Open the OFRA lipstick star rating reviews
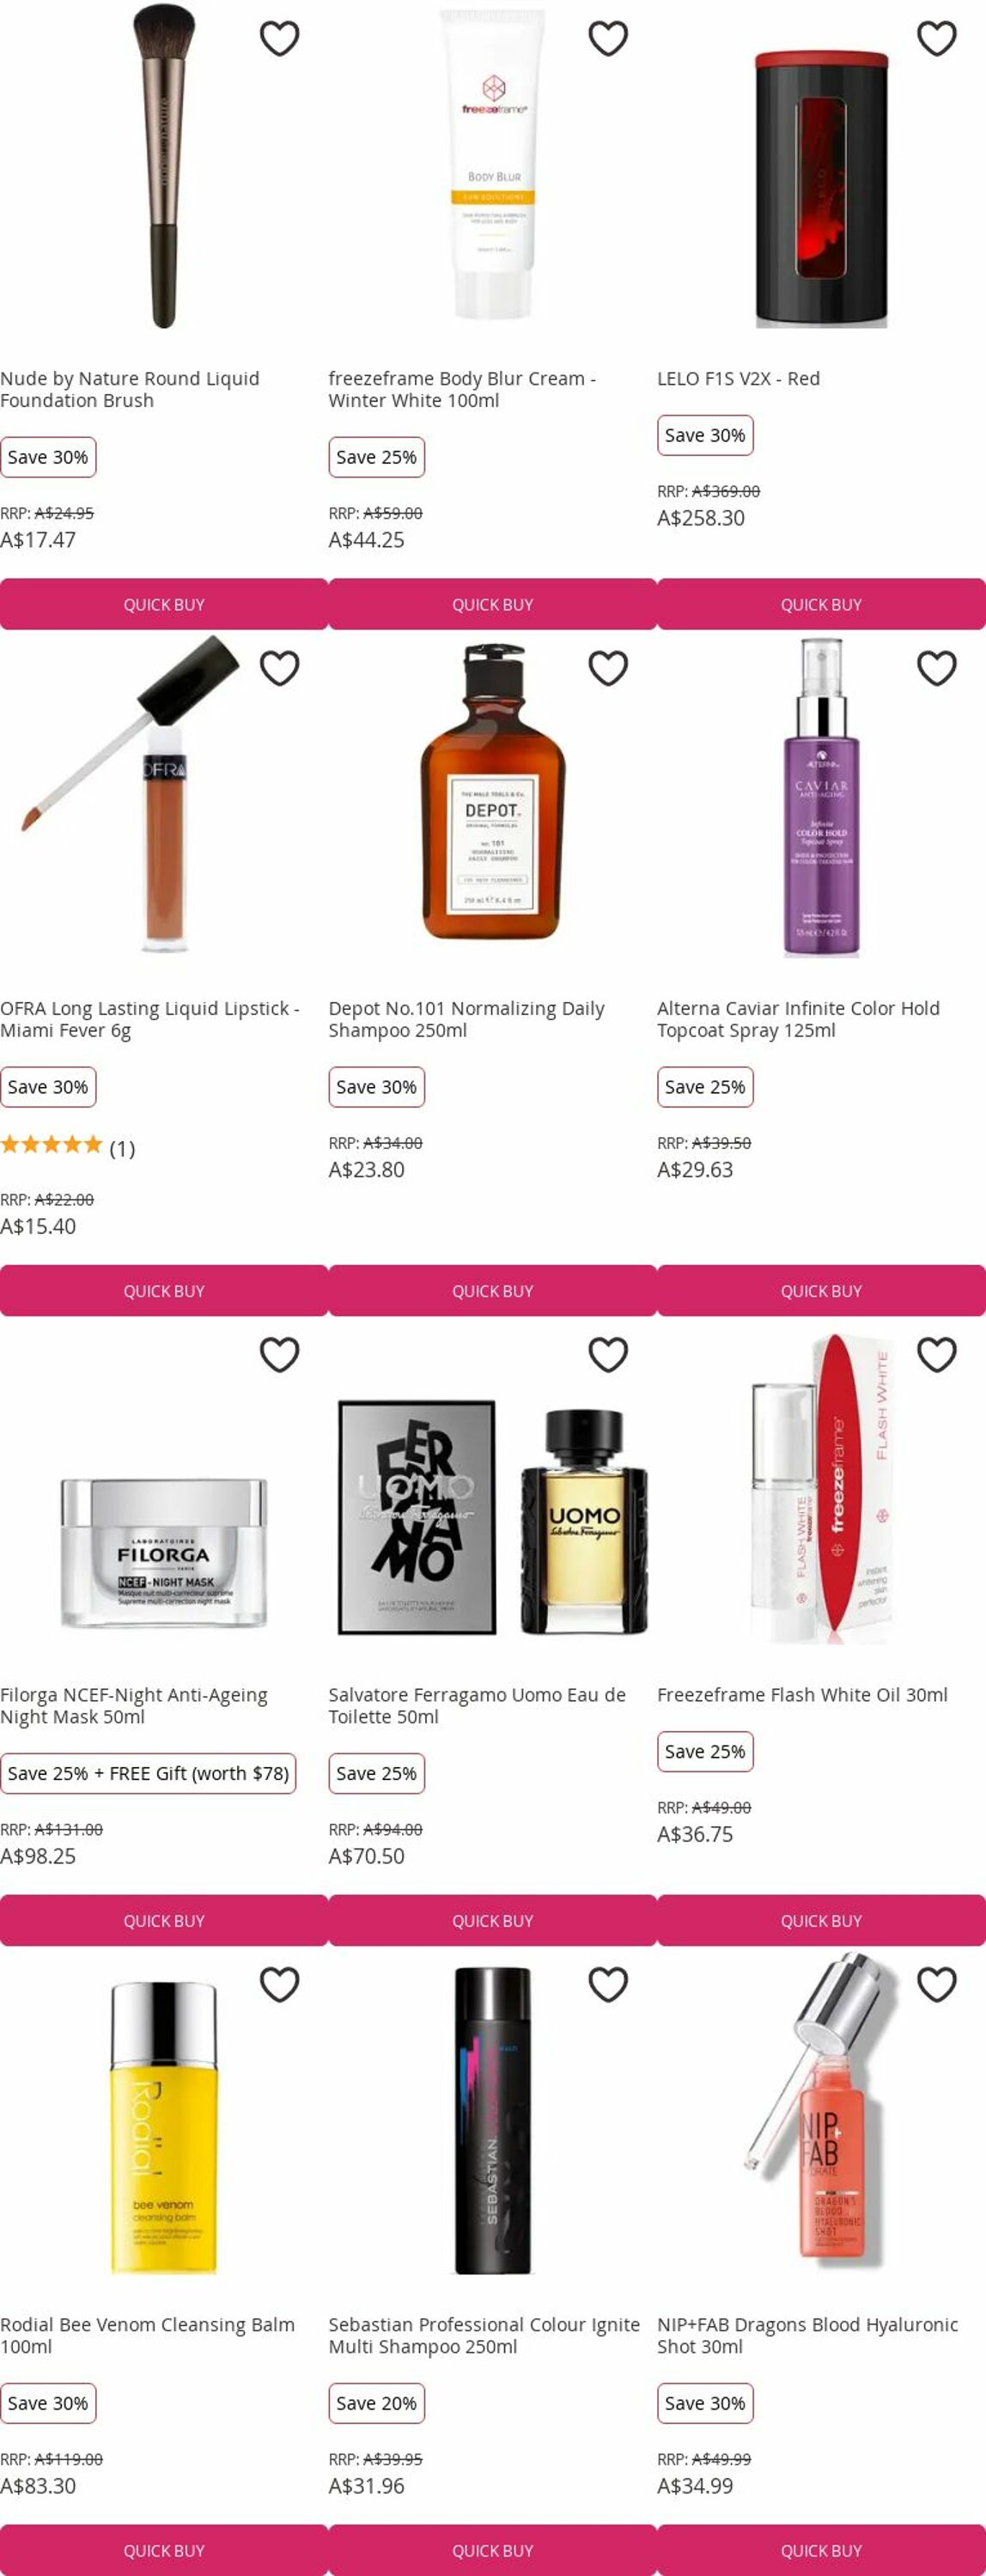 tap(67, 1146)
